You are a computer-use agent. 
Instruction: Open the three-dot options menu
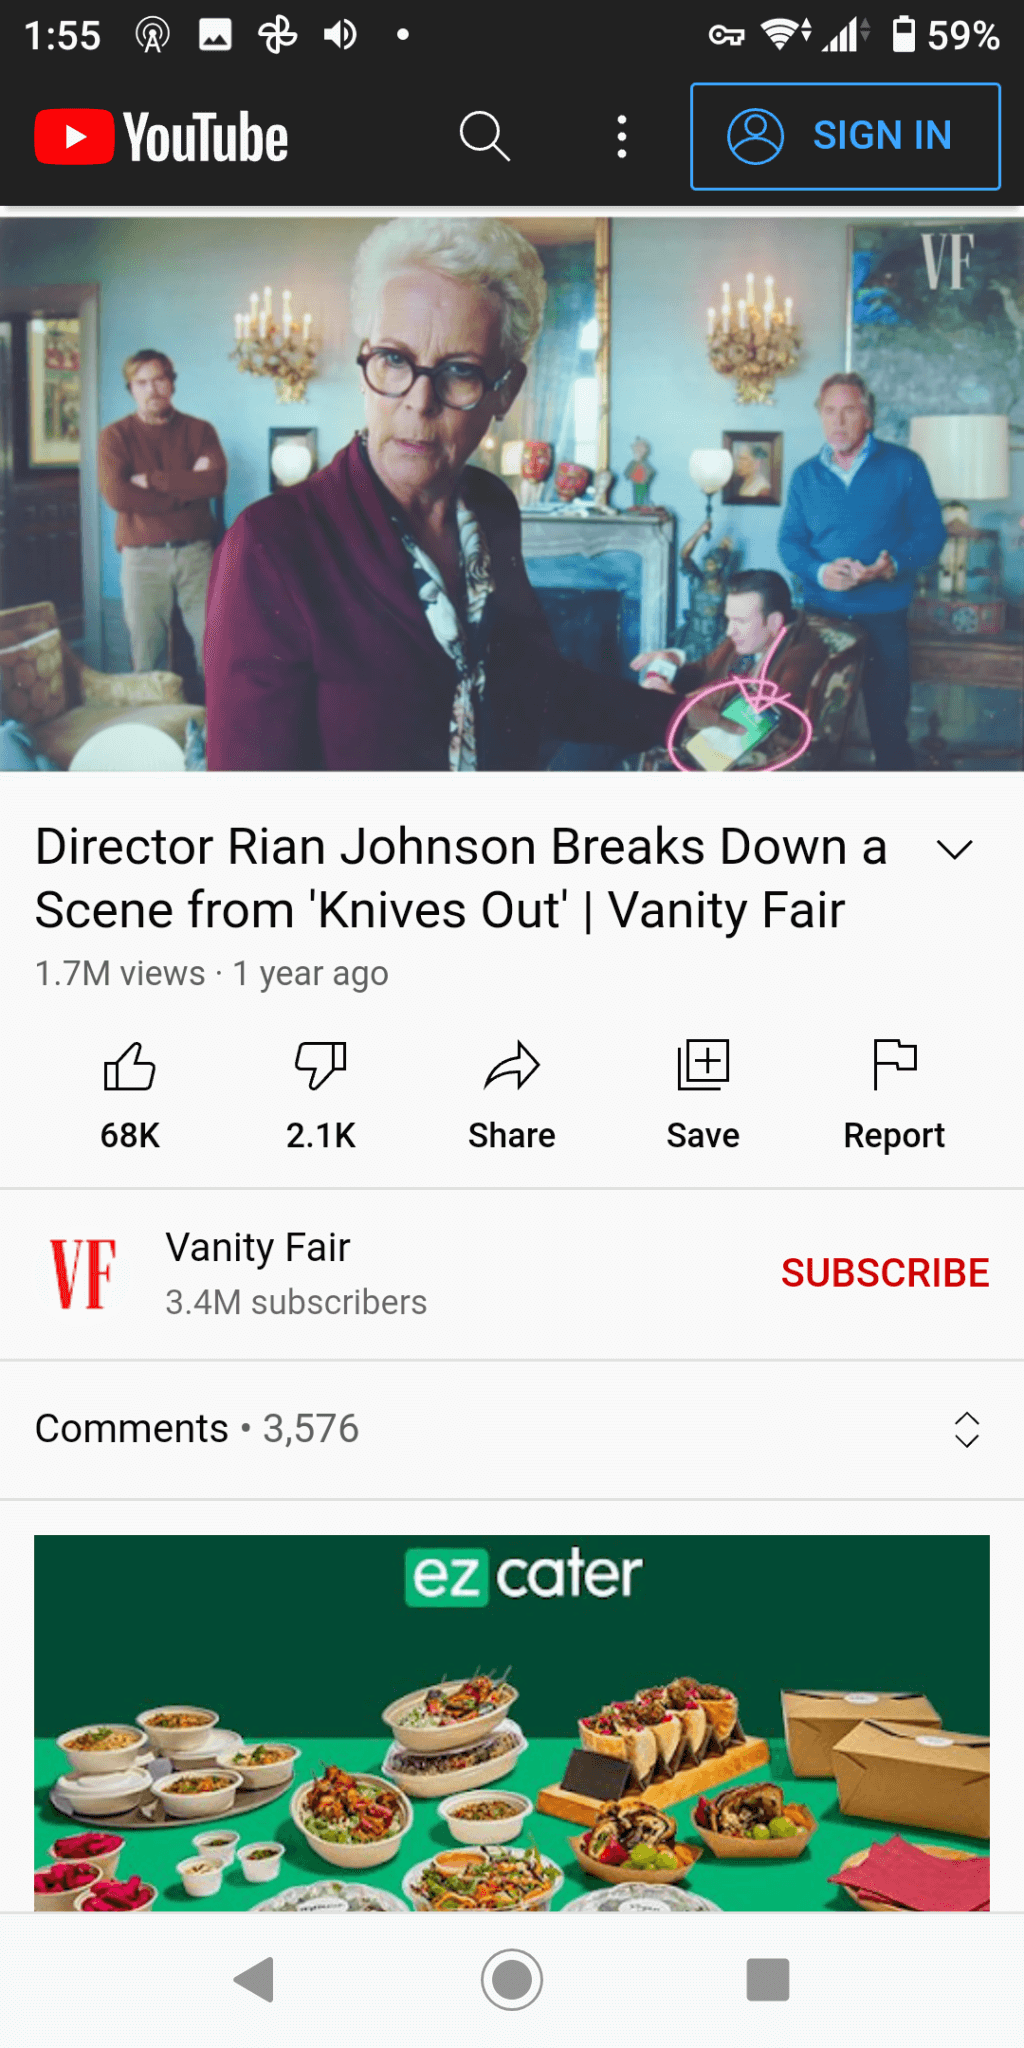click(x=622, y=136)
